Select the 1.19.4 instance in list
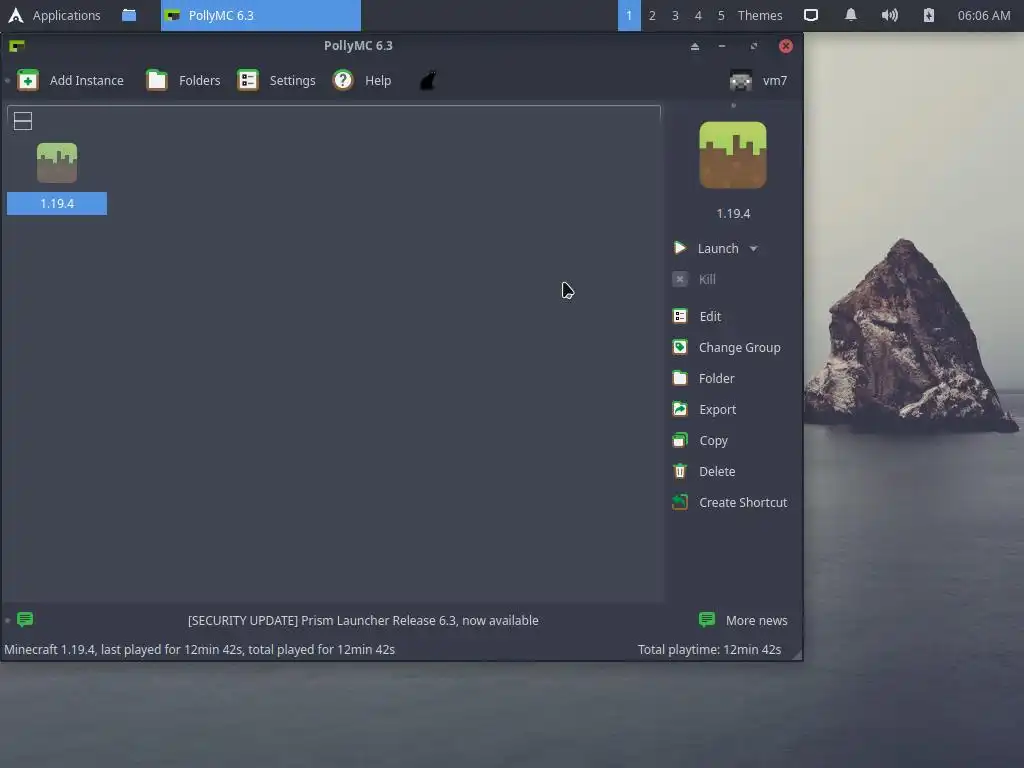The width and height of the screenshot is (1024, 768). [57, 178]
